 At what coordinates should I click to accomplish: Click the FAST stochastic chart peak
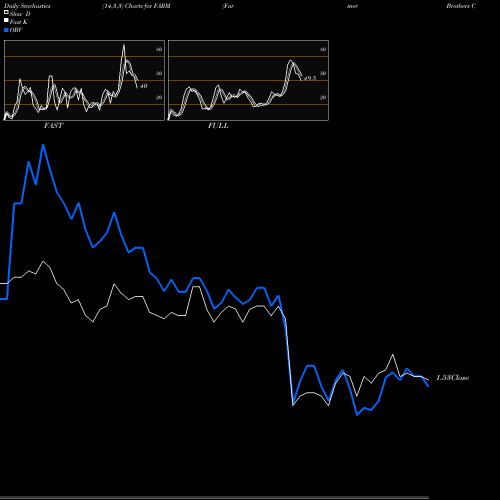point(124,45)
